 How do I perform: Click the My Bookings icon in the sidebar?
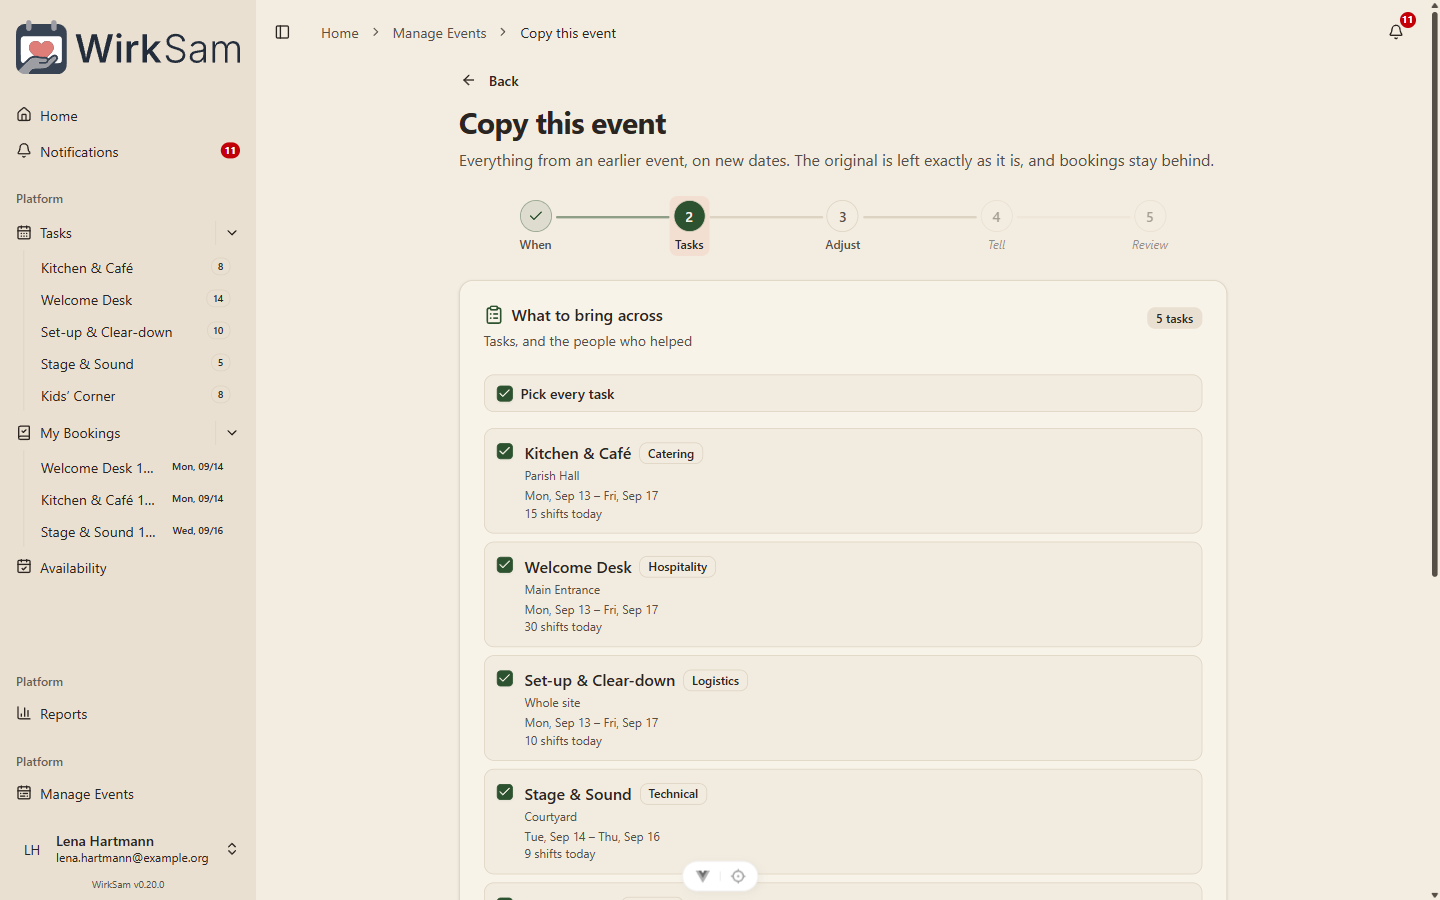point(24,433)
